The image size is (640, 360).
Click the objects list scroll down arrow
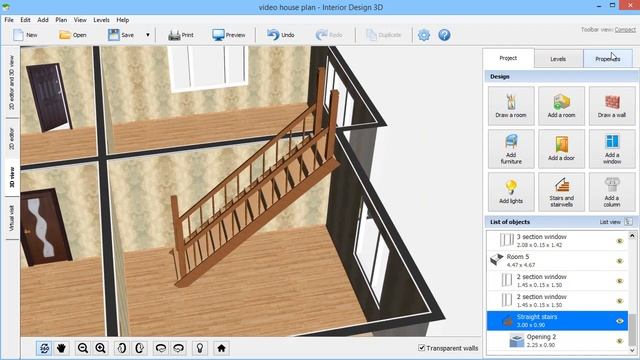[x=632, y=350]
